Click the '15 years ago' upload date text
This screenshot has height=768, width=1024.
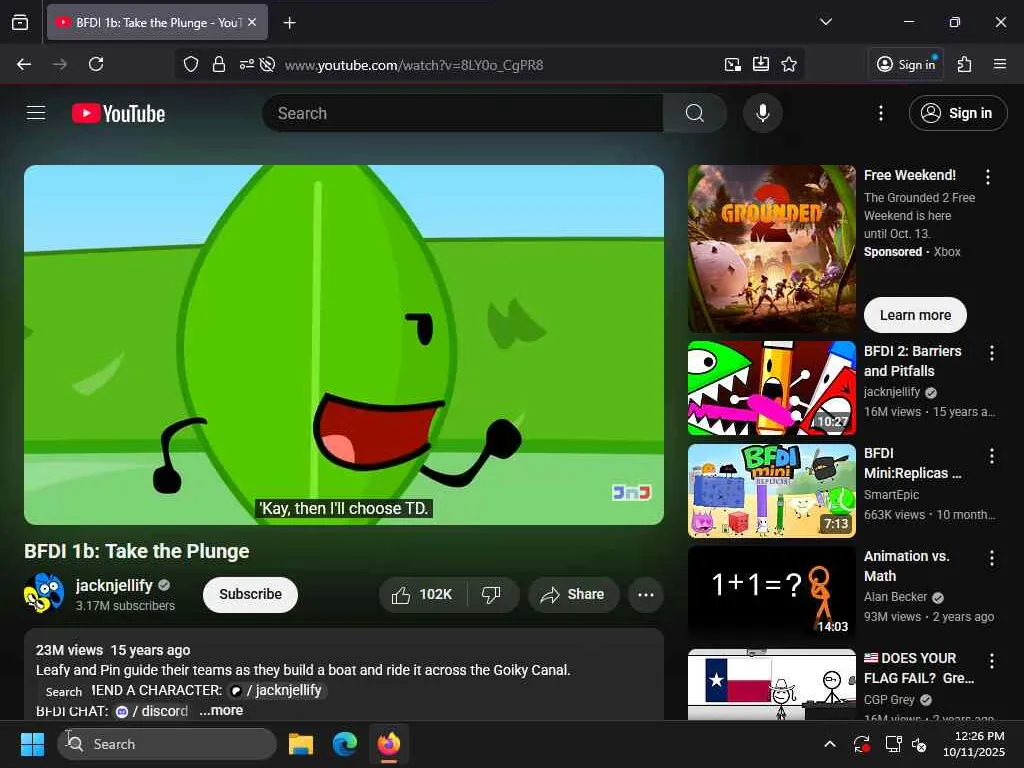150,650
